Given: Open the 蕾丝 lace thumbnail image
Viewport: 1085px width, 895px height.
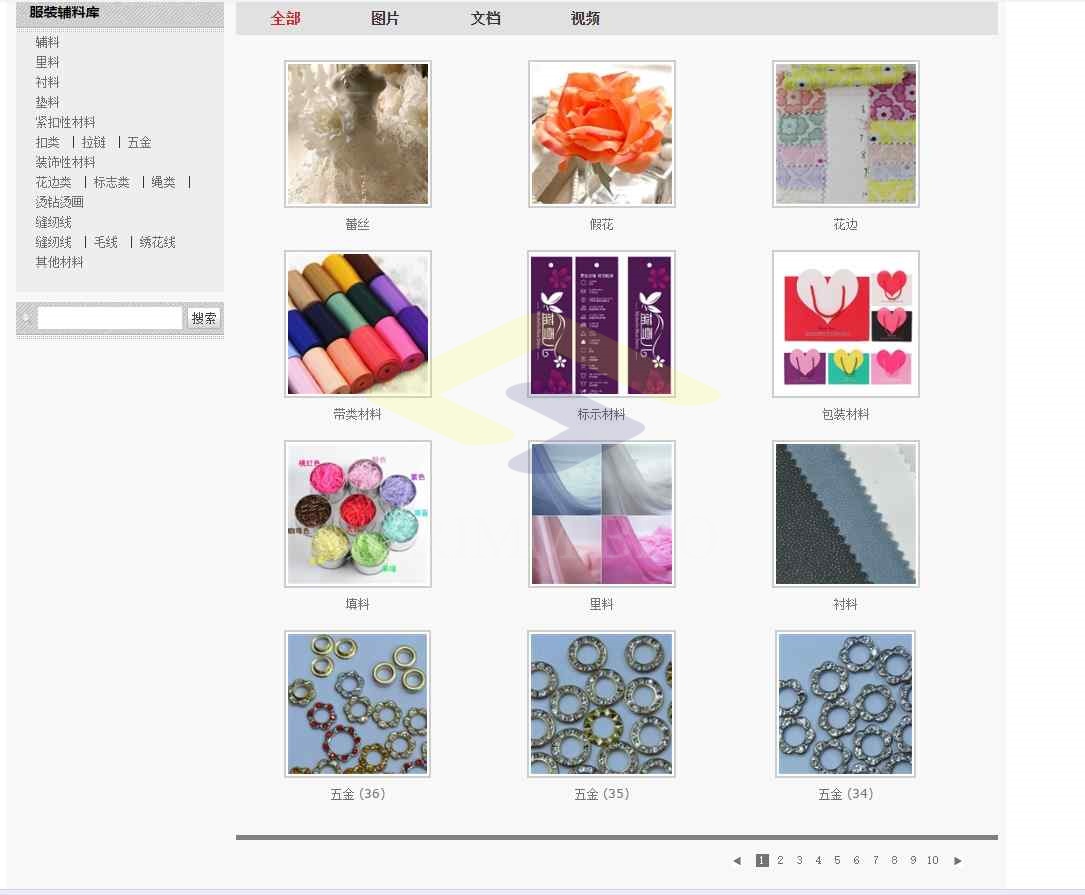Looking at the screenshot, I should tap(357, 134).
